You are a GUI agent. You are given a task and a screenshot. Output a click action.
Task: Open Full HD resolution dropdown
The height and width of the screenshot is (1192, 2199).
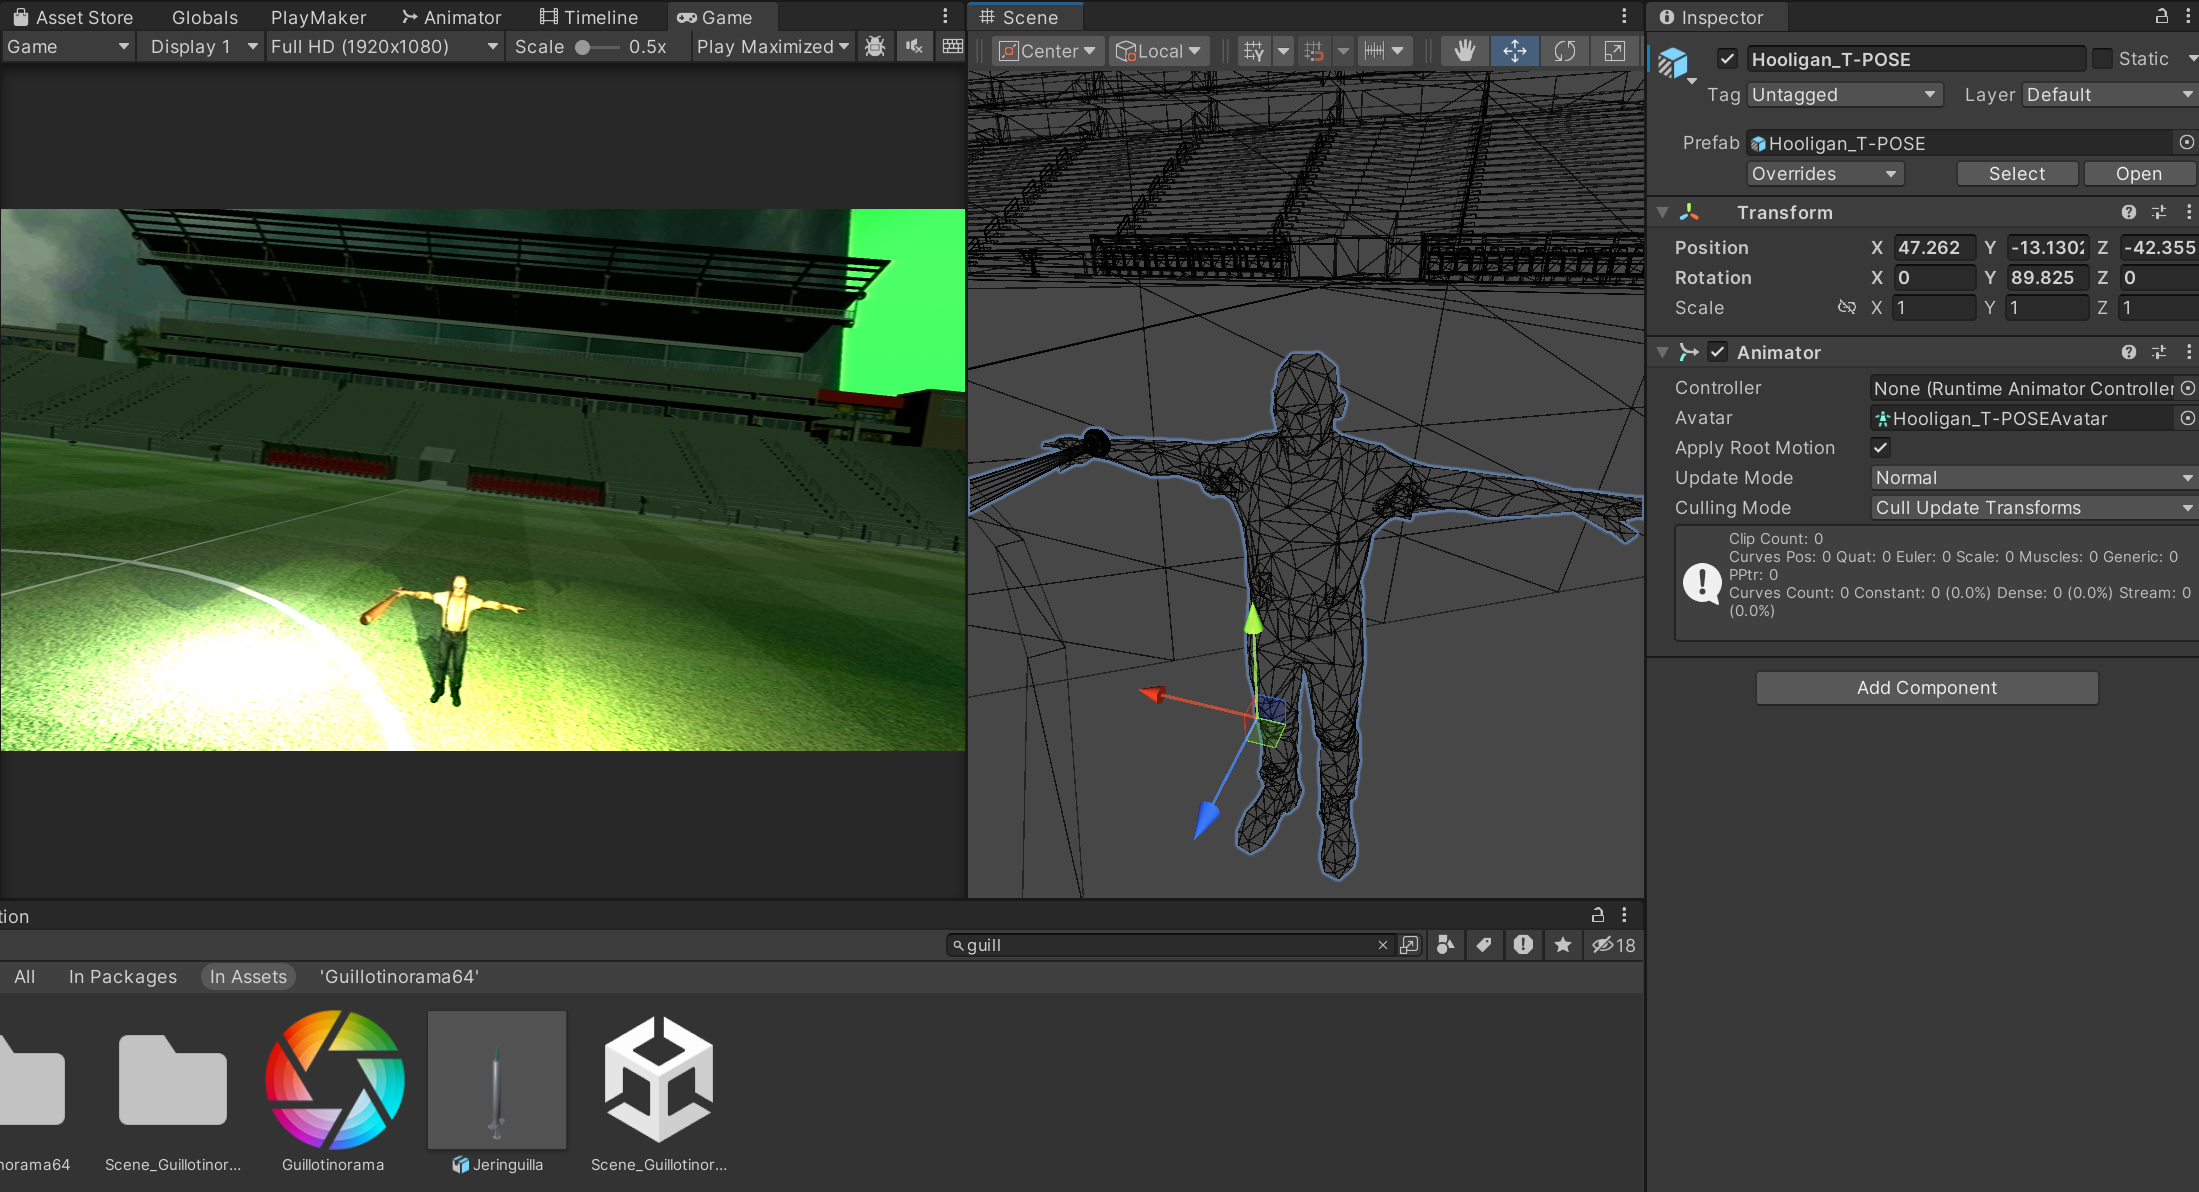pos(384,47)
